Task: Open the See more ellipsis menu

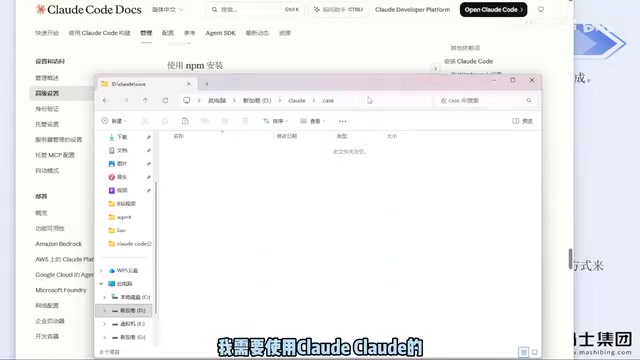Action: 342,121
